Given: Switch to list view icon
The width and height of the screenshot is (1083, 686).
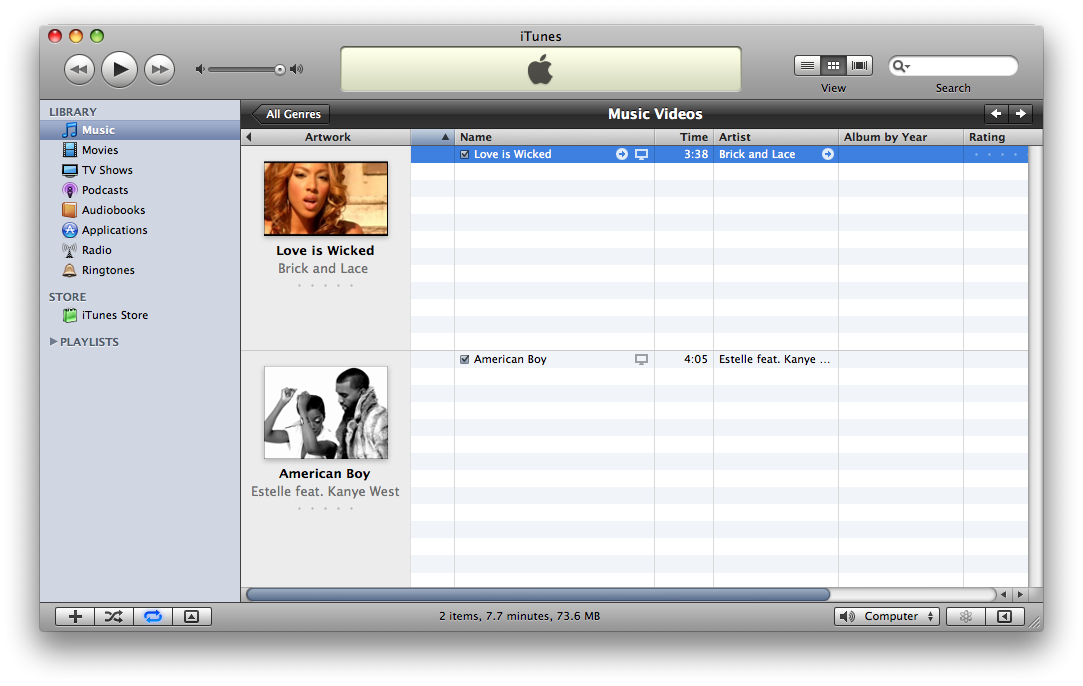Looking at the screenshot, I should 807,66.
